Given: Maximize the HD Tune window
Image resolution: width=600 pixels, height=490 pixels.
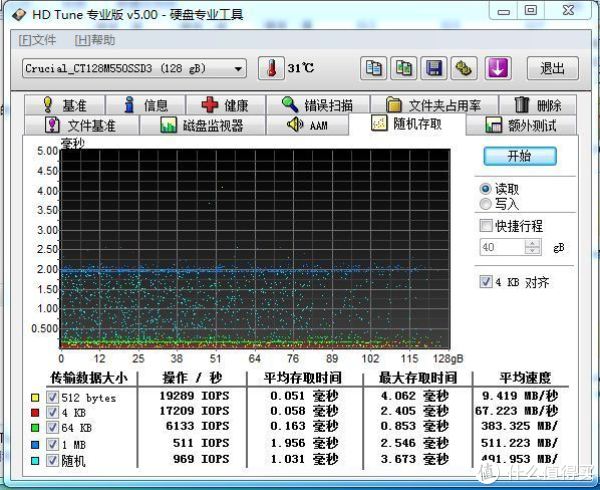Looking at the screenshot, I should tap(531, 10).
